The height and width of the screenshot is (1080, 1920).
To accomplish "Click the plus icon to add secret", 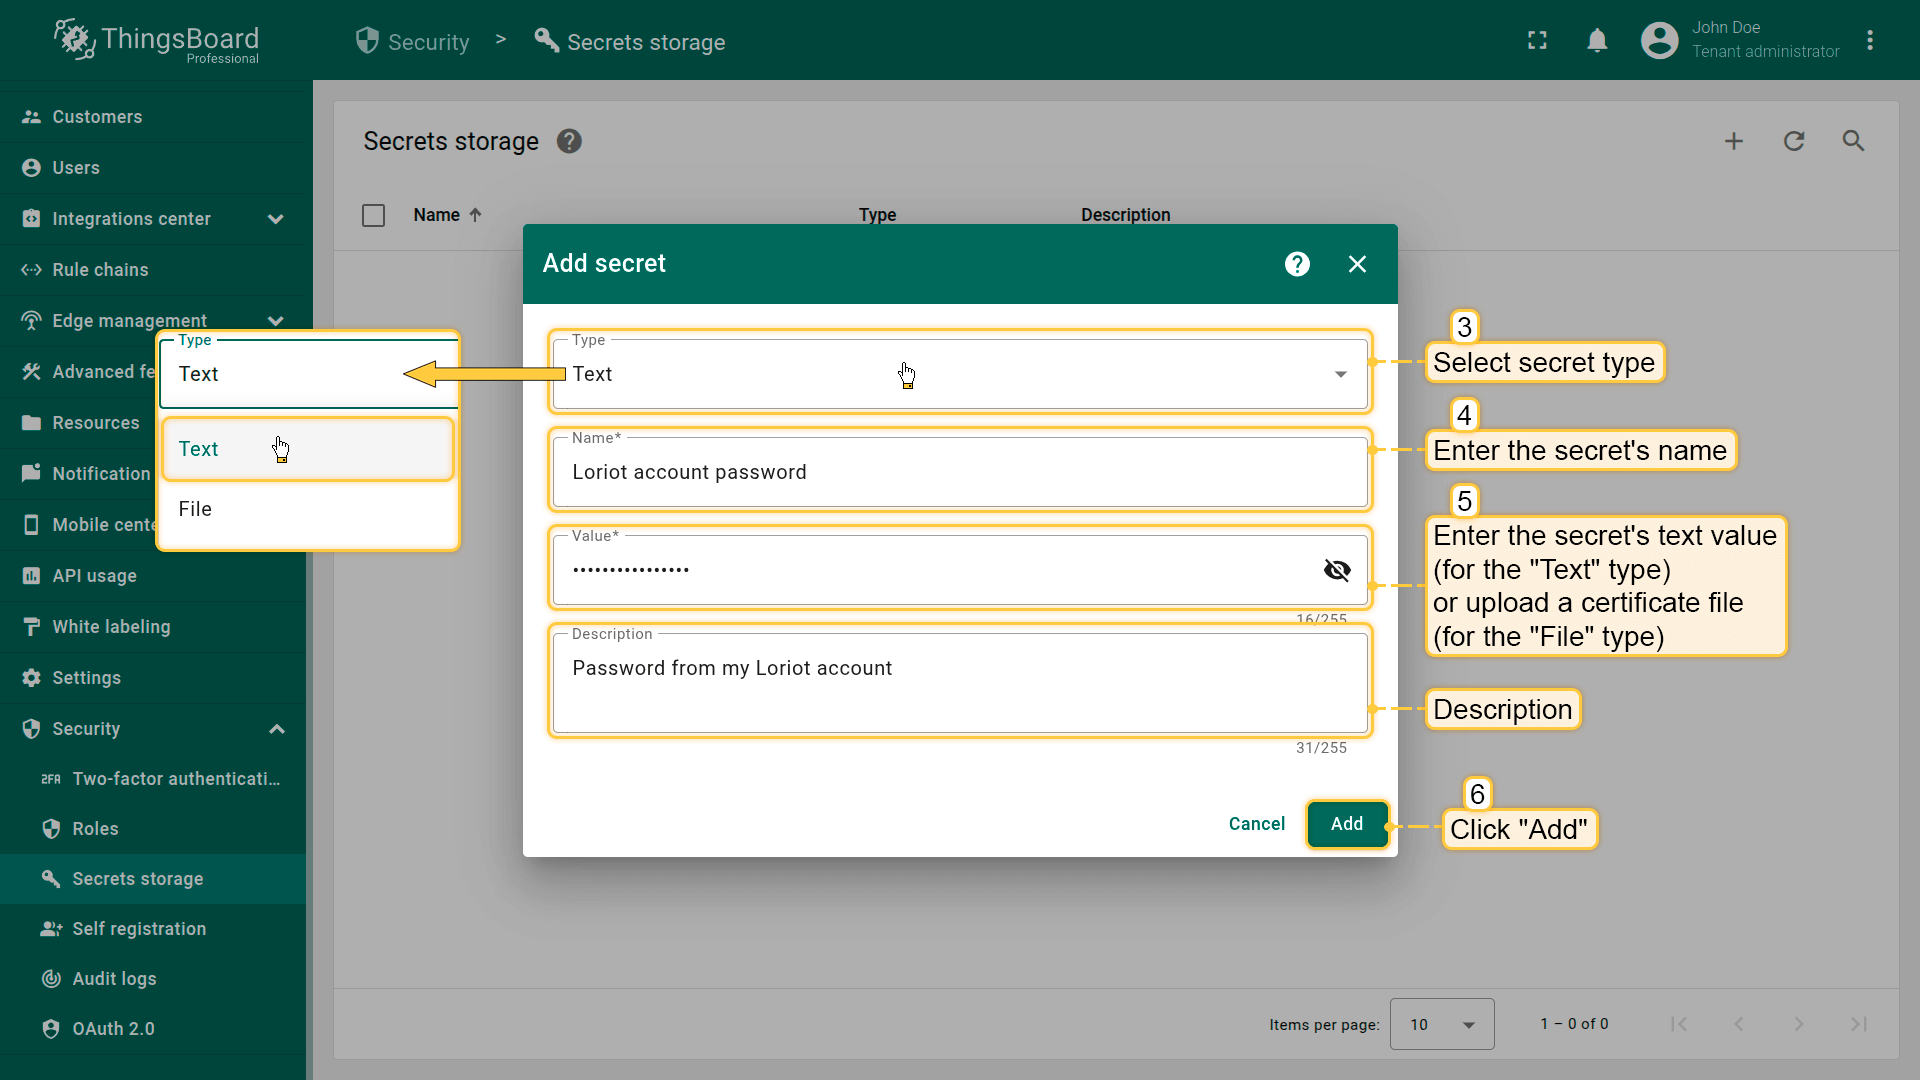I will (1734, 141).
